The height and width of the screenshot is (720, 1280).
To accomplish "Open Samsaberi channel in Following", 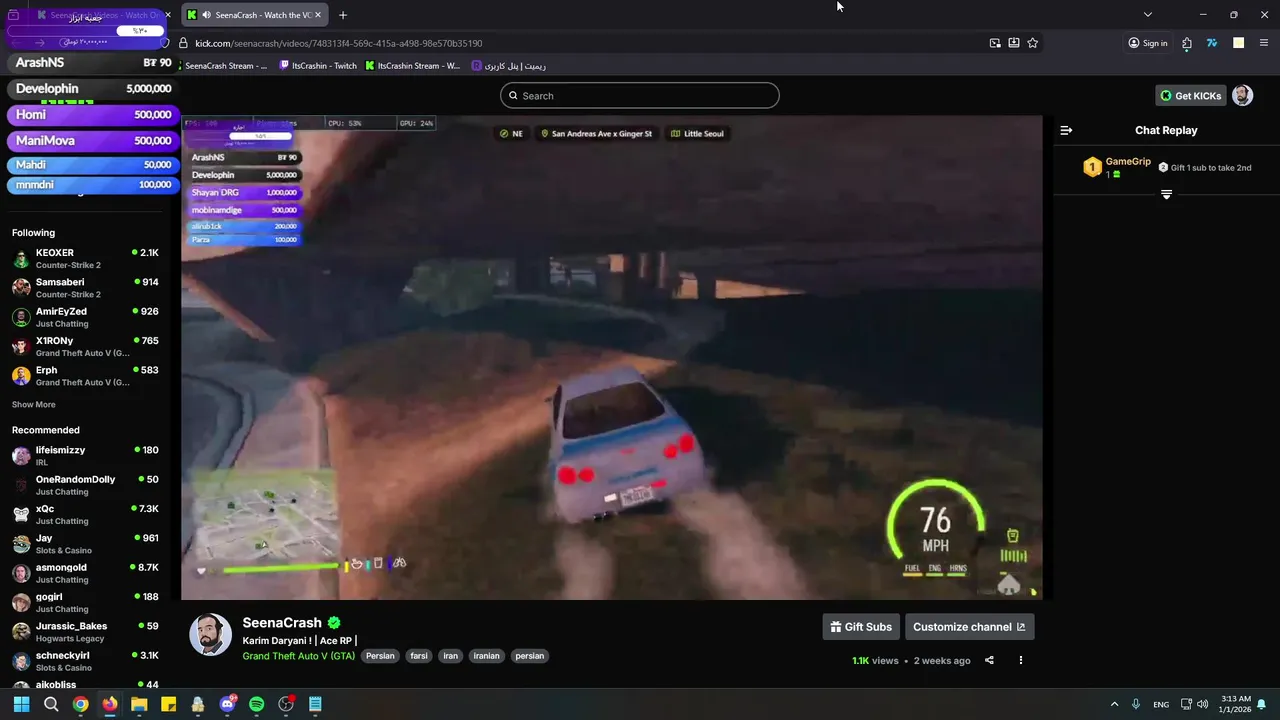I will coord(85,288).
